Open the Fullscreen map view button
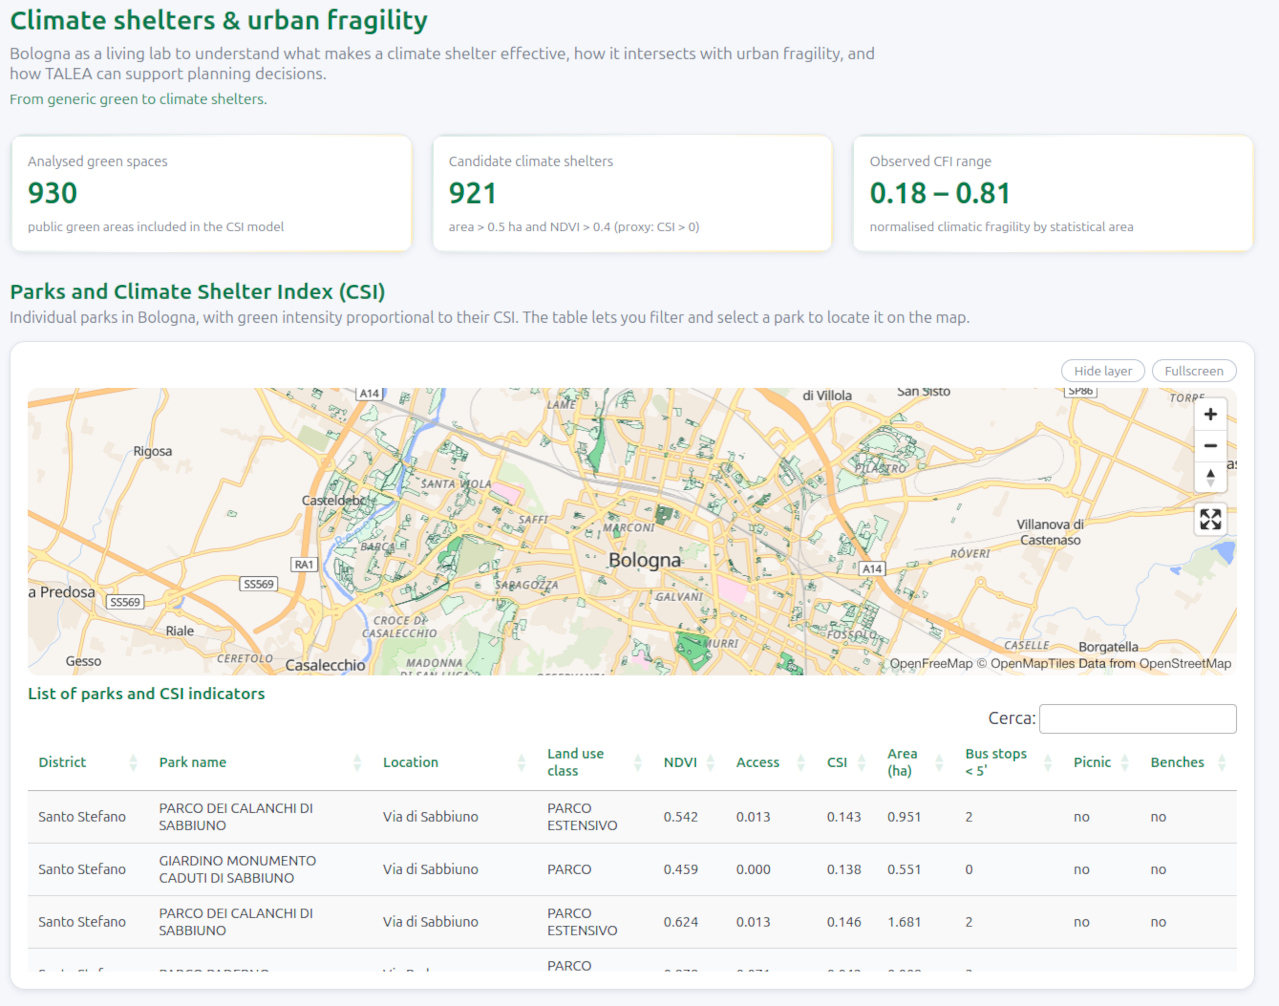Viewport: 1279px width, 1006px height. pyautogui.click(x=1193, y=371)
